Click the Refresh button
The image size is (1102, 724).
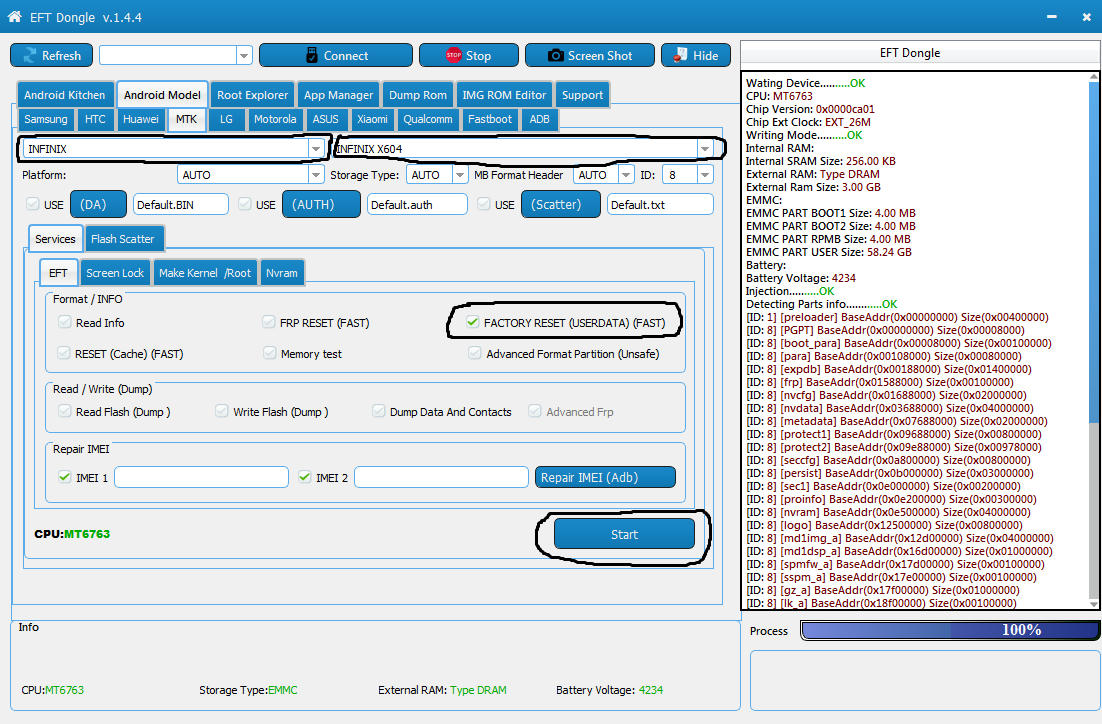[51, 56]
